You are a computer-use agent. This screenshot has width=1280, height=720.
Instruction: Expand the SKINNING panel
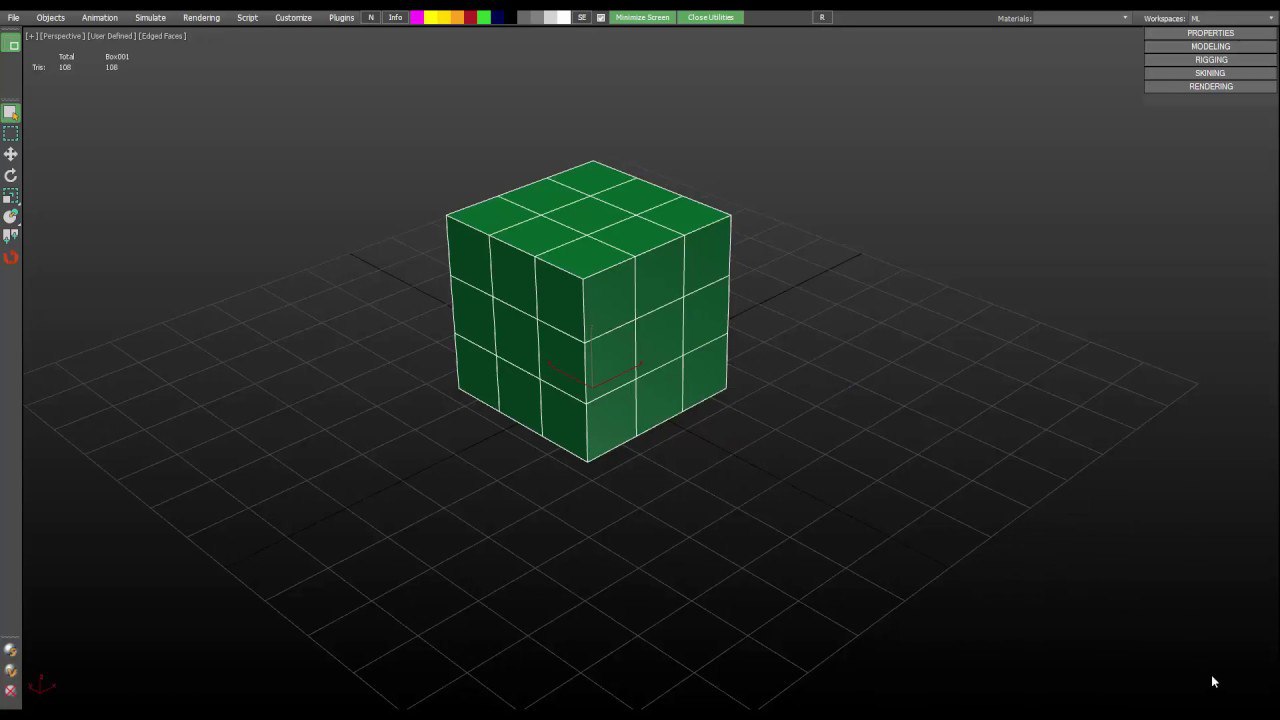1210,73
